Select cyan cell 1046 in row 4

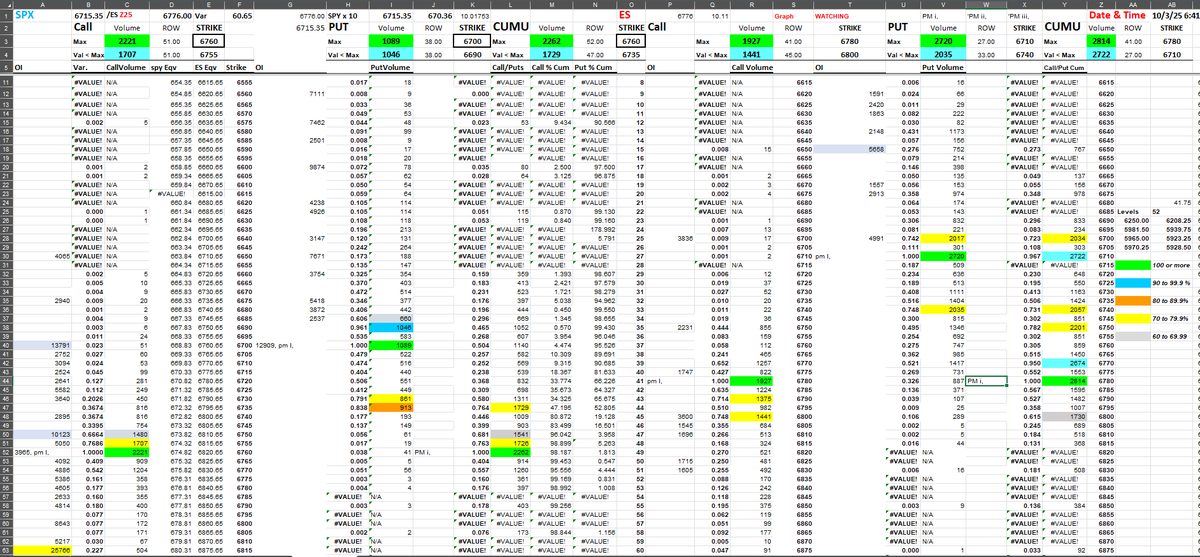tap(392, 55)
